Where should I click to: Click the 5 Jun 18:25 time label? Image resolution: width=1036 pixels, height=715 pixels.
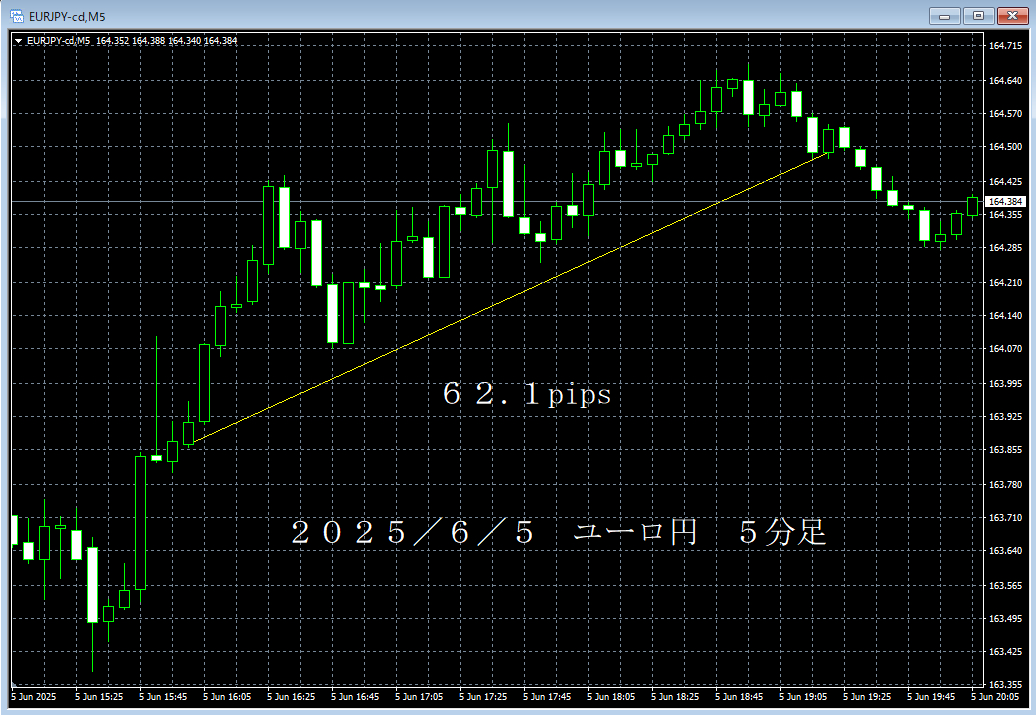click(x=675, y=697)
